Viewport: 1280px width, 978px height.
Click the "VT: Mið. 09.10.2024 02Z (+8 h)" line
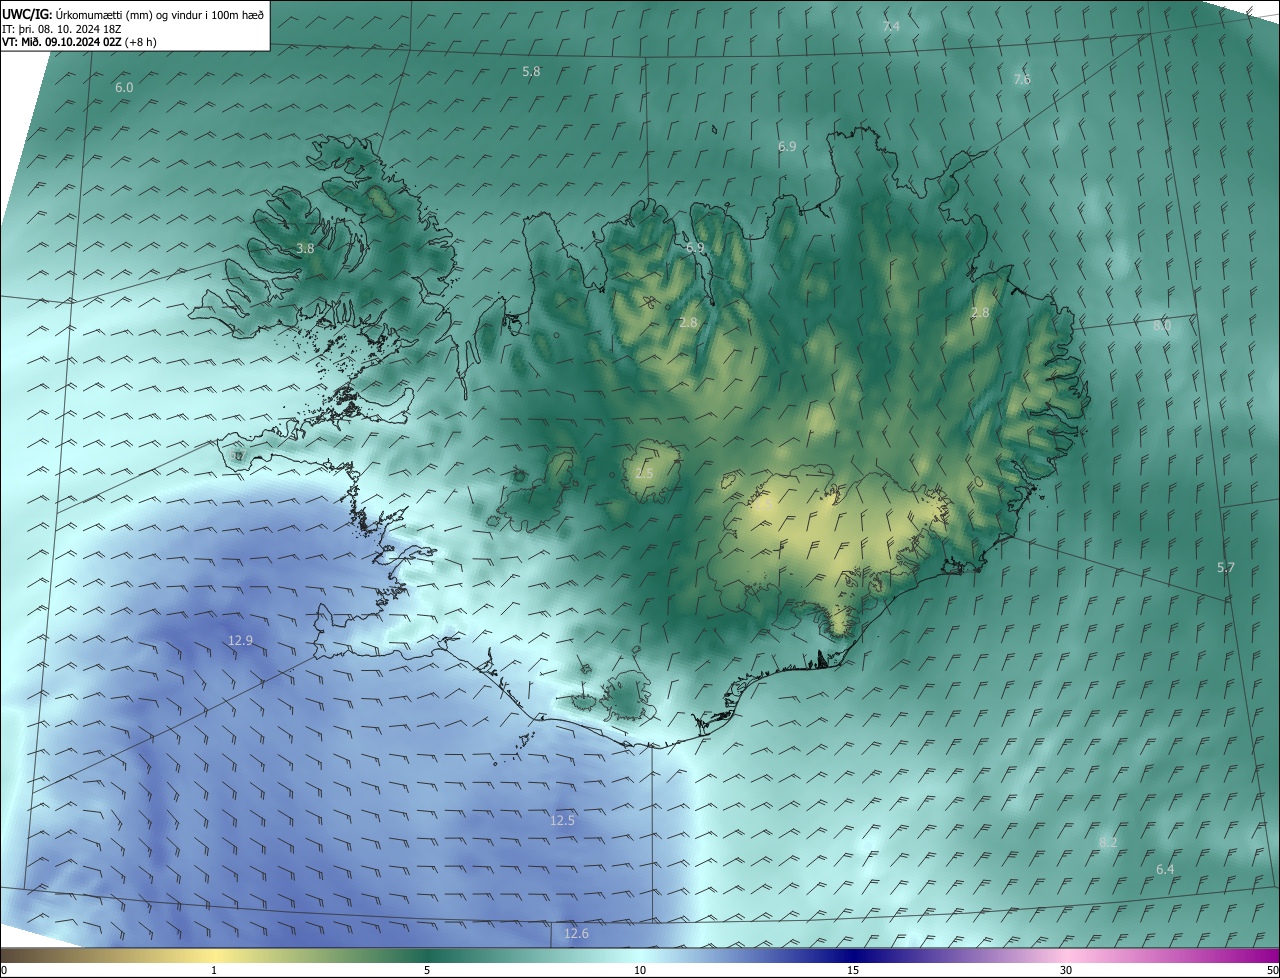click(79, 42)
